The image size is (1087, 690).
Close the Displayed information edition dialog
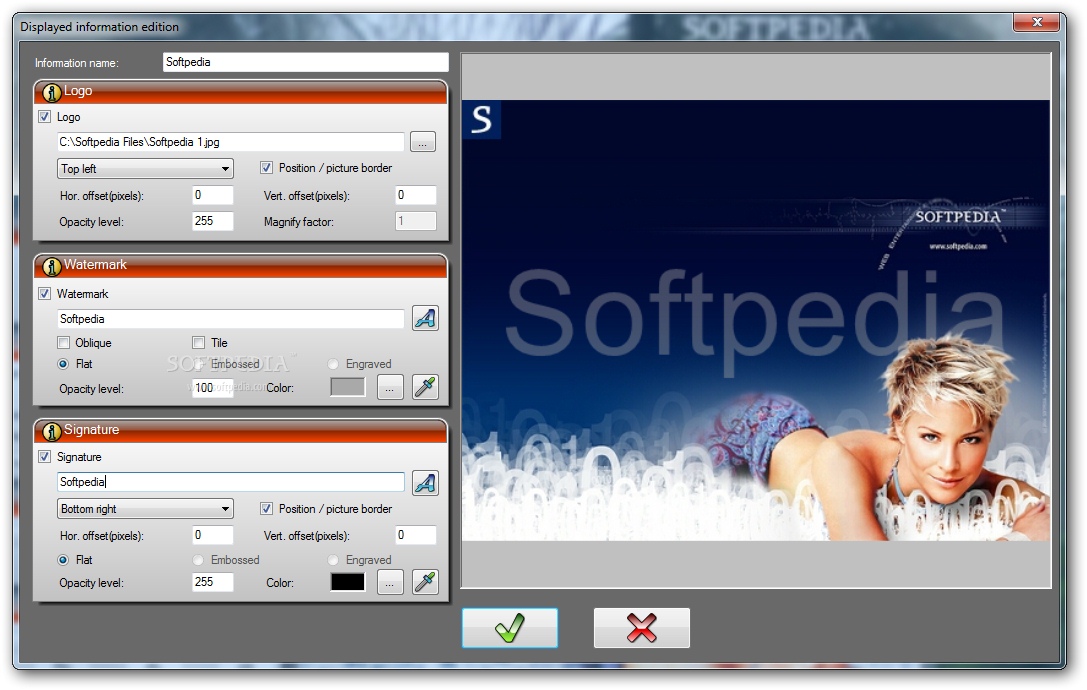(x=1037, y=22)
